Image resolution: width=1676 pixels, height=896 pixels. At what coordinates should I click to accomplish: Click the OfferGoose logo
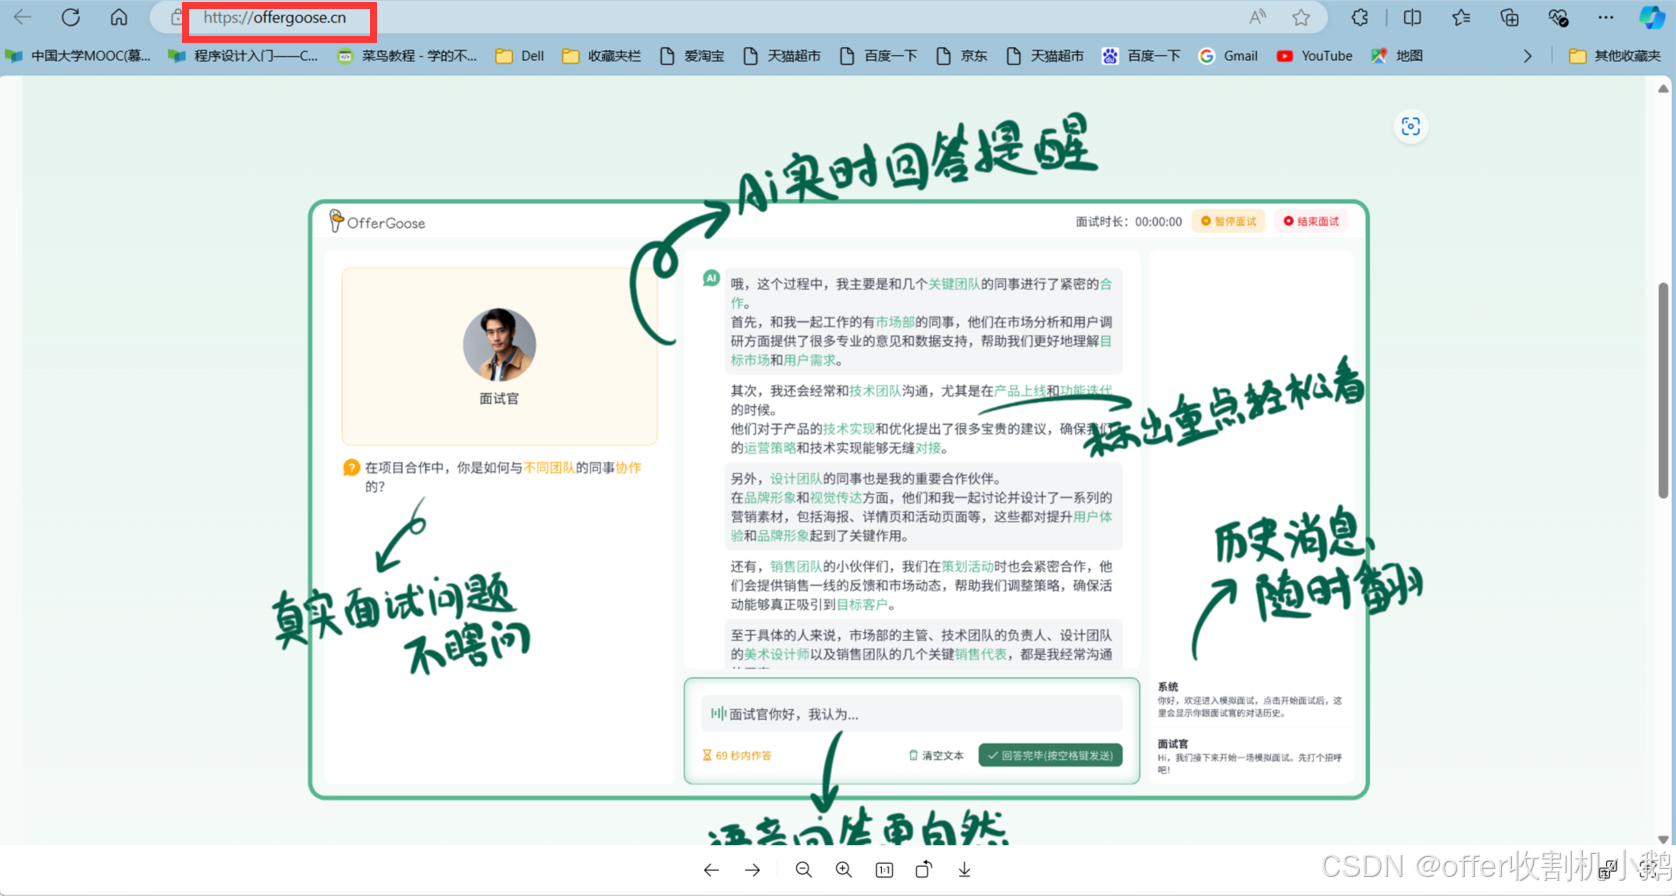tap(377, 222)
